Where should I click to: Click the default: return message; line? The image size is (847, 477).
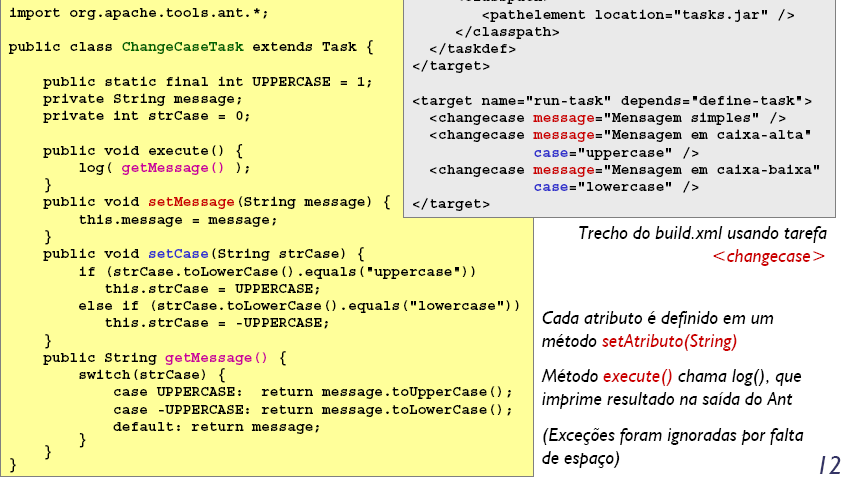point(217,427)
